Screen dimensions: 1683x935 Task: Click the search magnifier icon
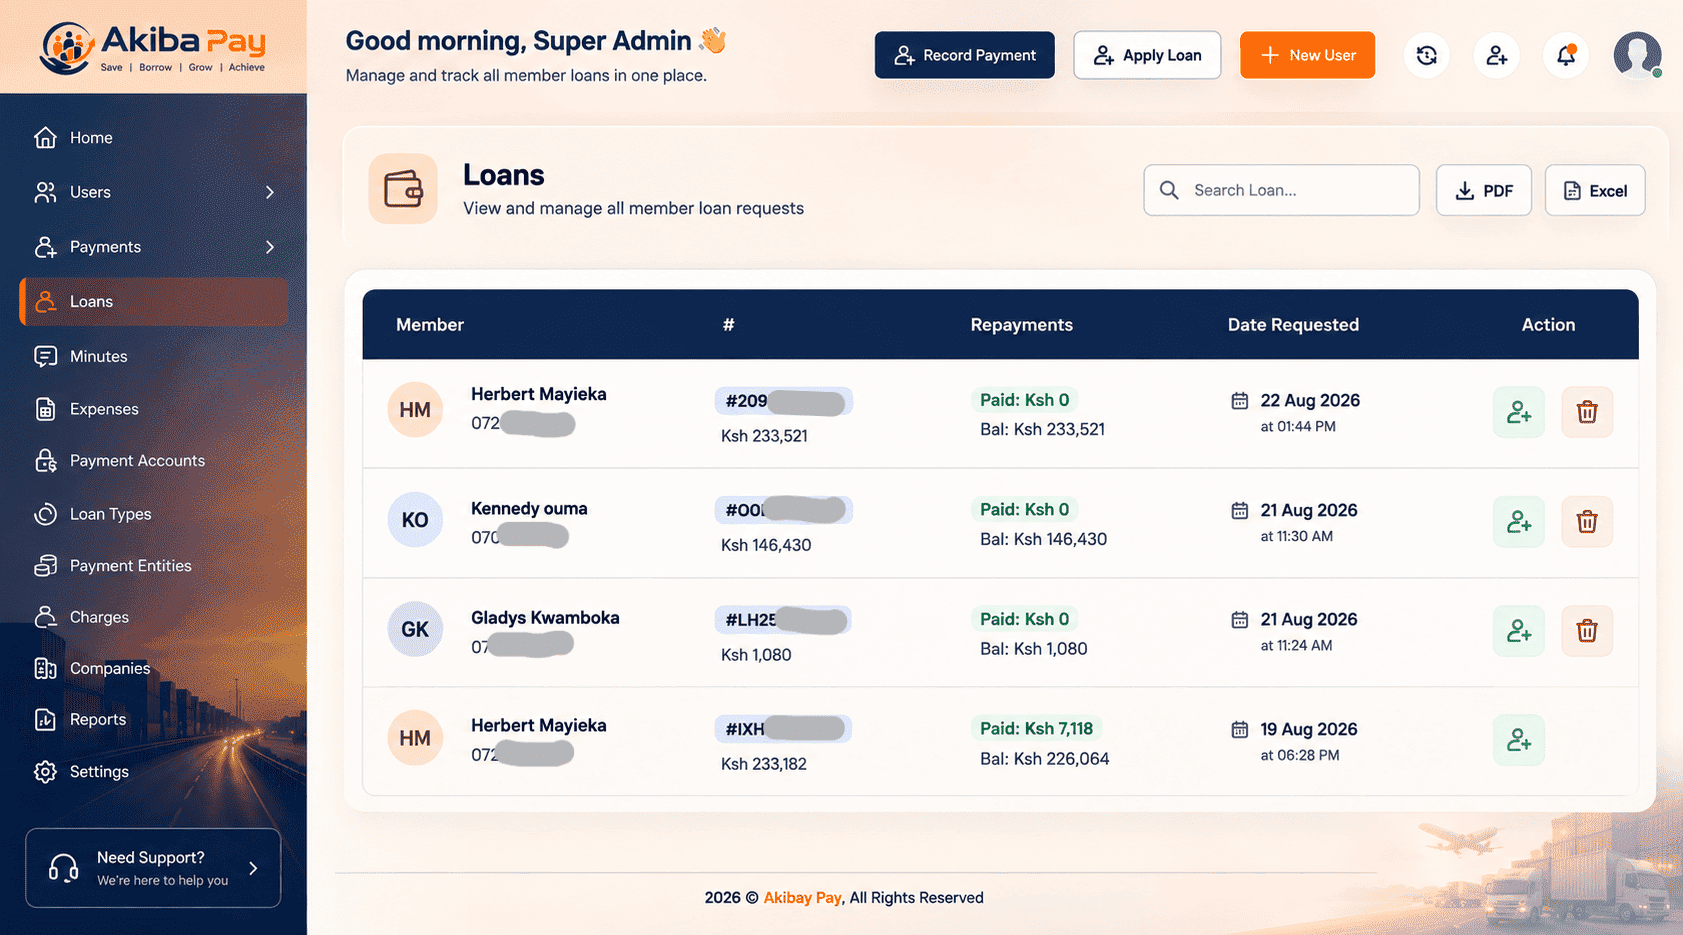1169,190
